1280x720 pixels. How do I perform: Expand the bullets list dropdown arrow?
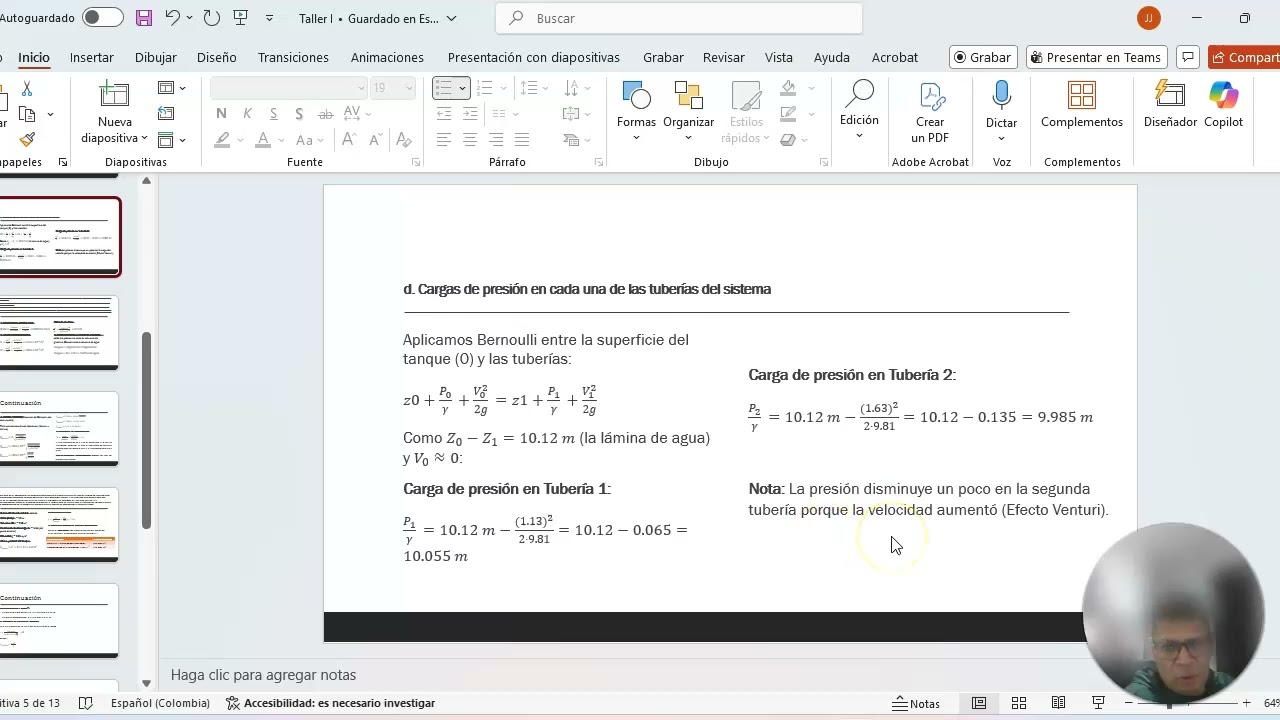point(462,88)
